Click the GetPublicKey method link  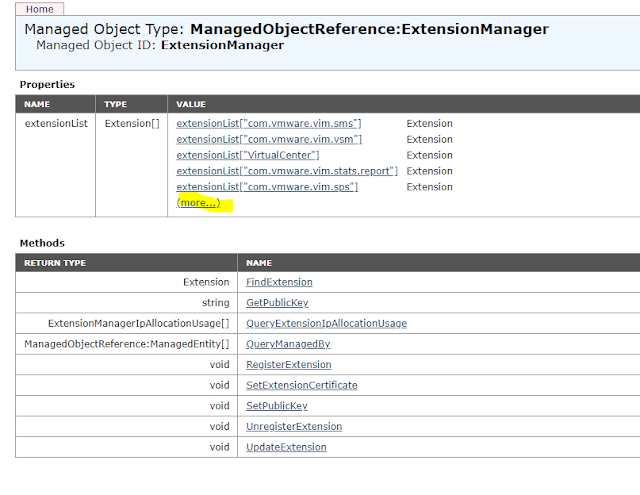276,302
